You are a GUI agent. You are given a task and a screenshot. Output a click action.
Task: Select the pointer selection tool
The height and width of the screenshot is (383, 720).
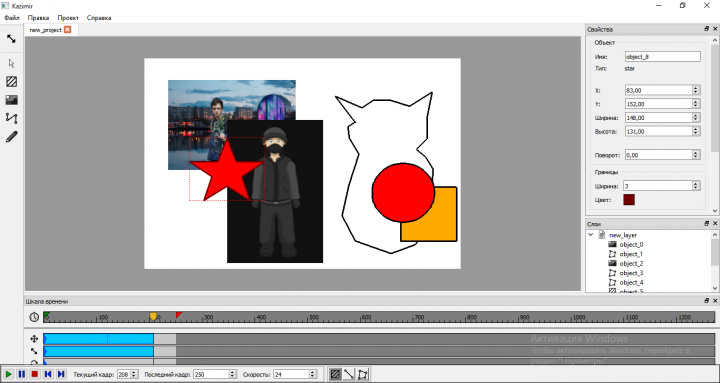(11, 63)
